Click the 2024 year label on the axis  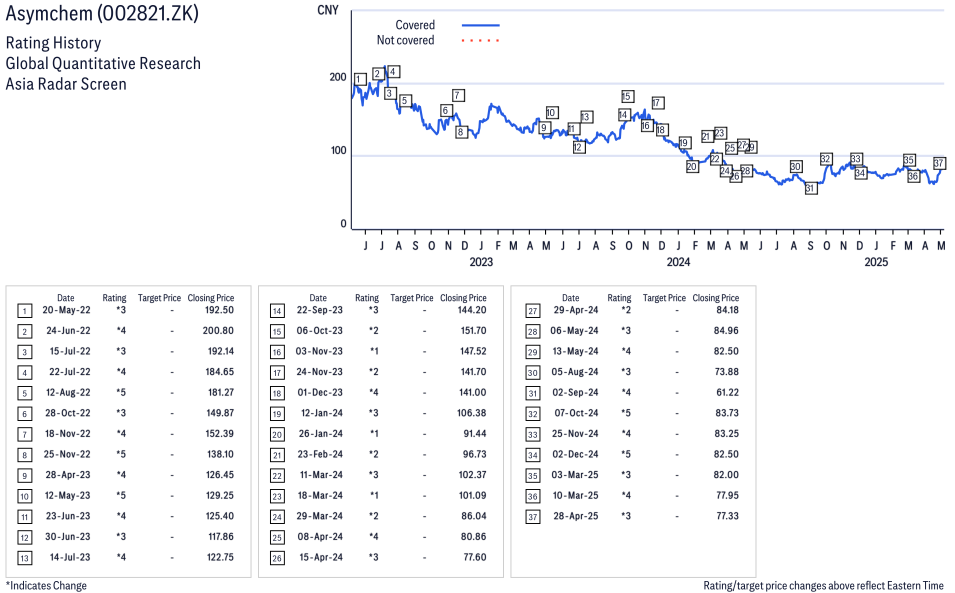coord(678,262)
